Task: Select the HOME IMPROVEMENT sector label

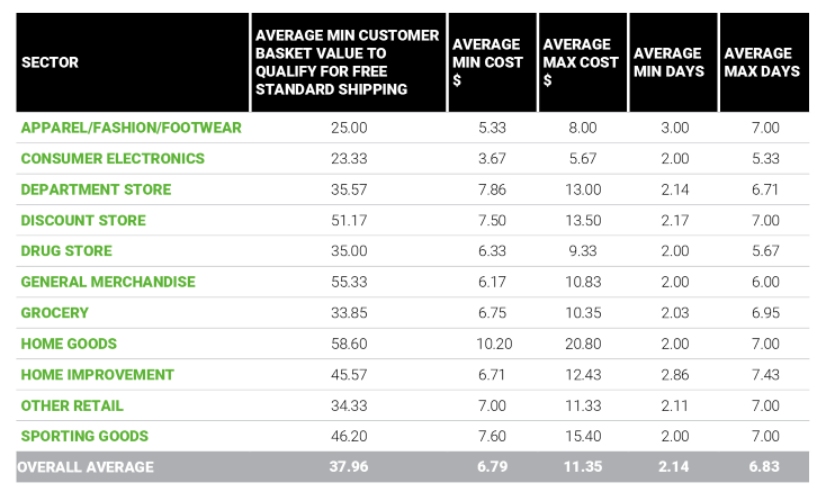Action: [97, 375]
